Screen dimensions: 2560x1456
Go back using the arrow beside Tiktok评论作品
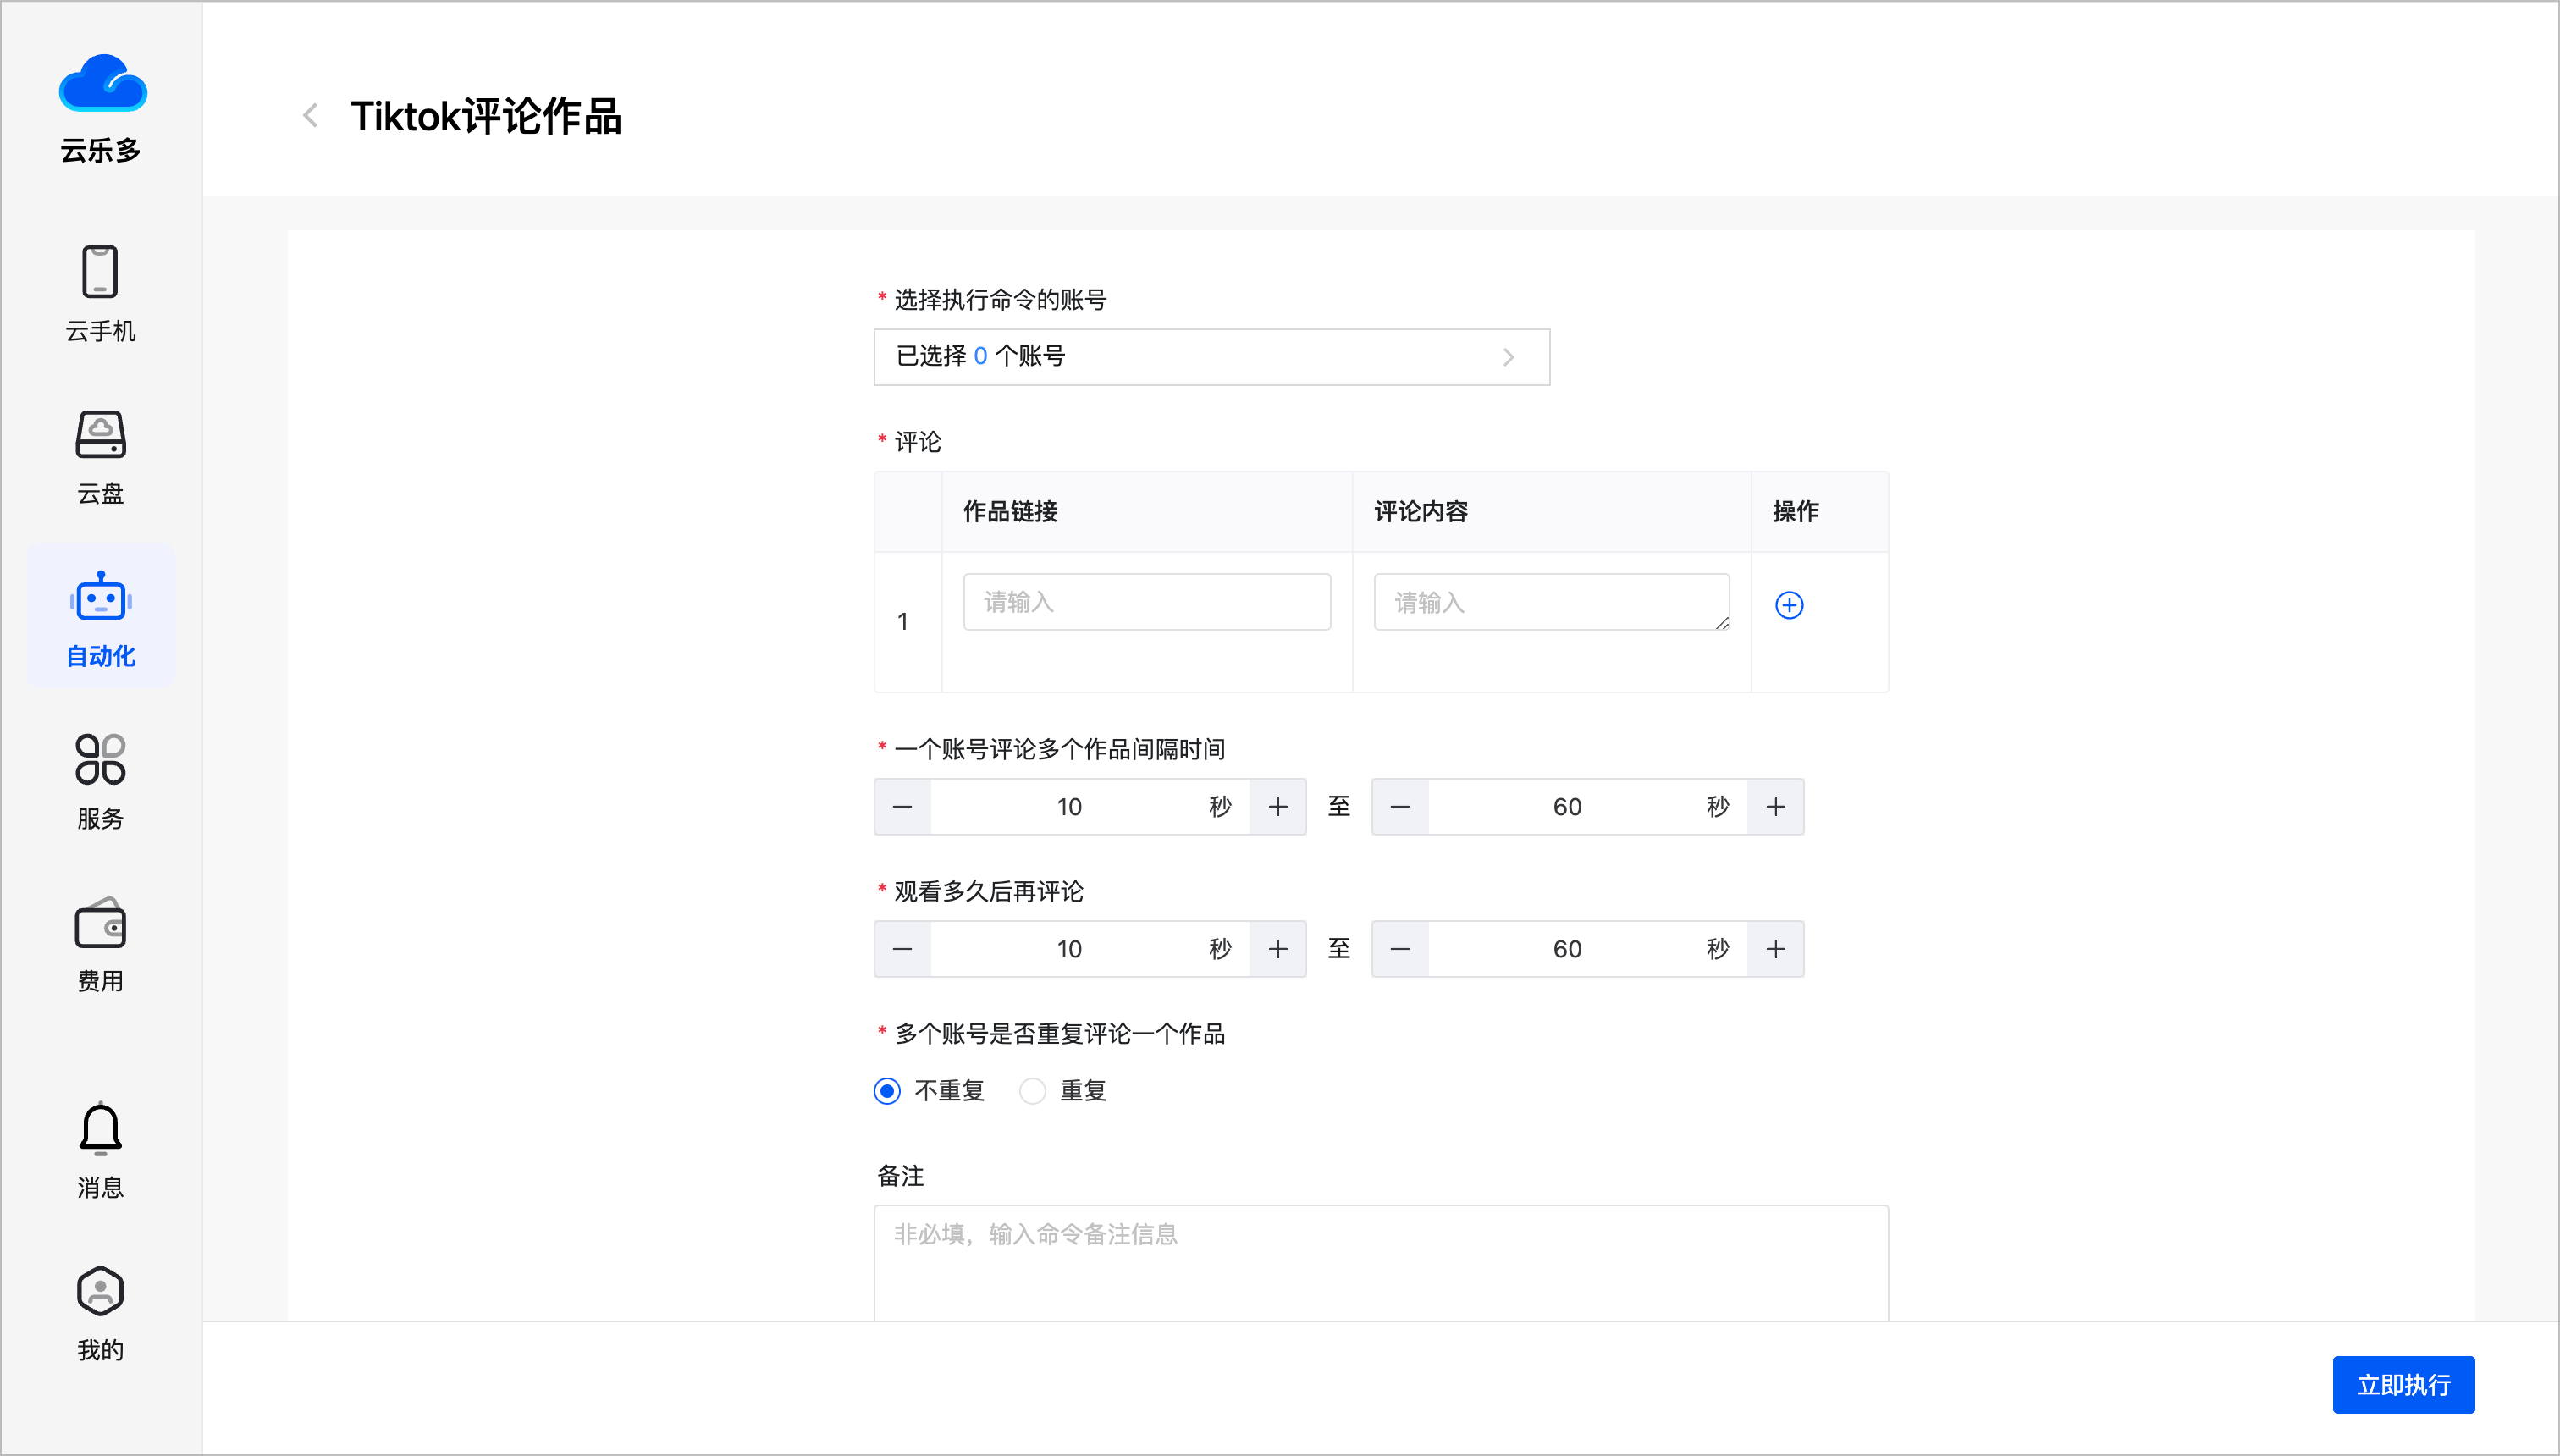[311, 116]
